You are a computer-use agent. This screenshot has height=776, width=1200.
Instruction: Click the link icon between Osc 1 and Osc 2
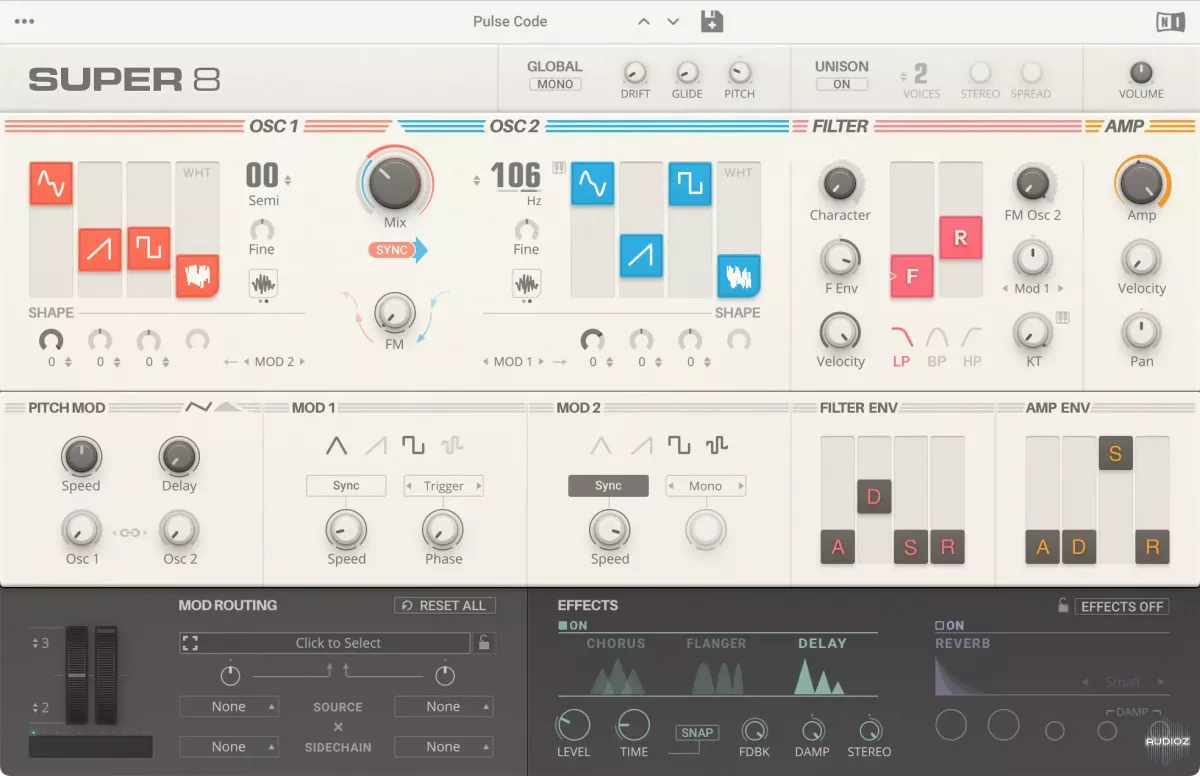129,532
